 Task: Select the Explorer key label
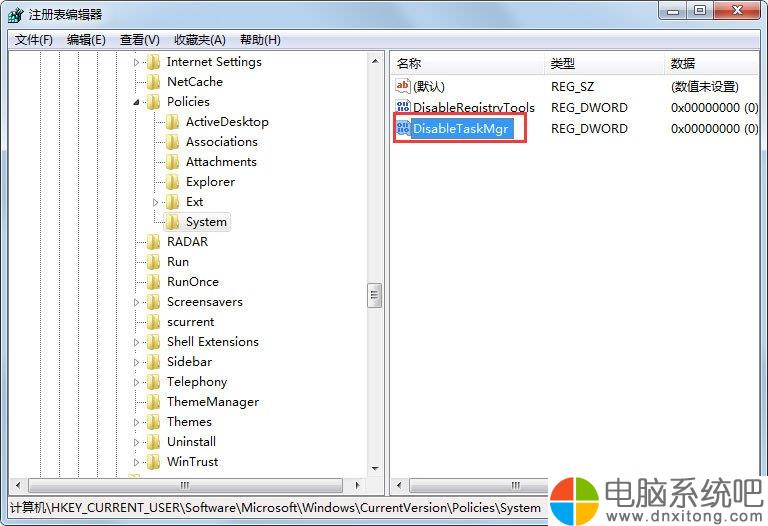(x=210, y=182)
